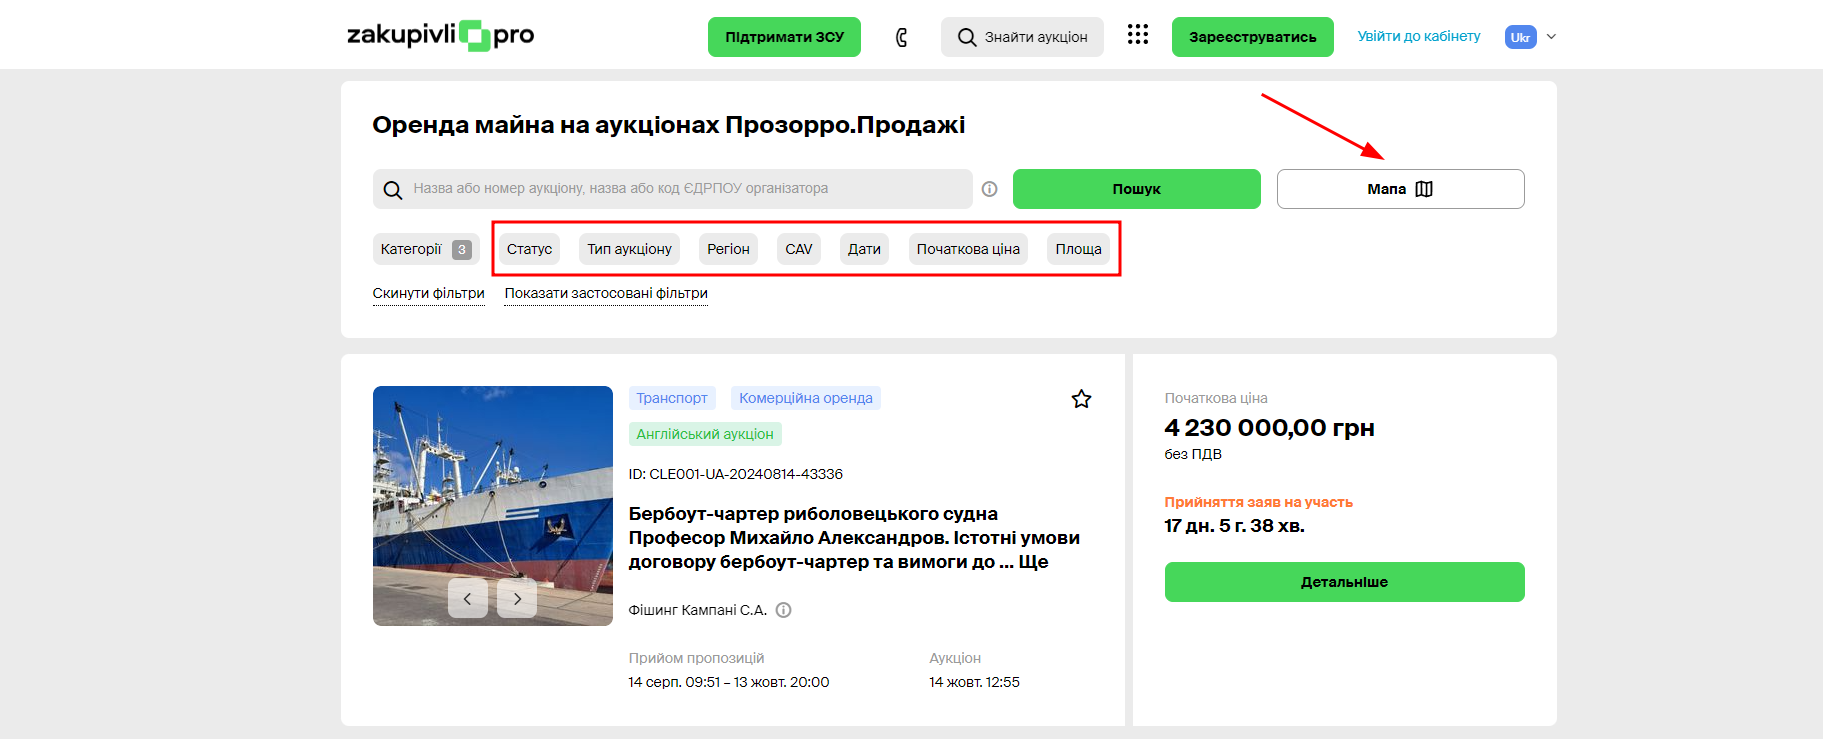This screenshot has width=1823, height=739.
Task: Open the Ukr language dropdown
Action: click(x=1530, y=37)
